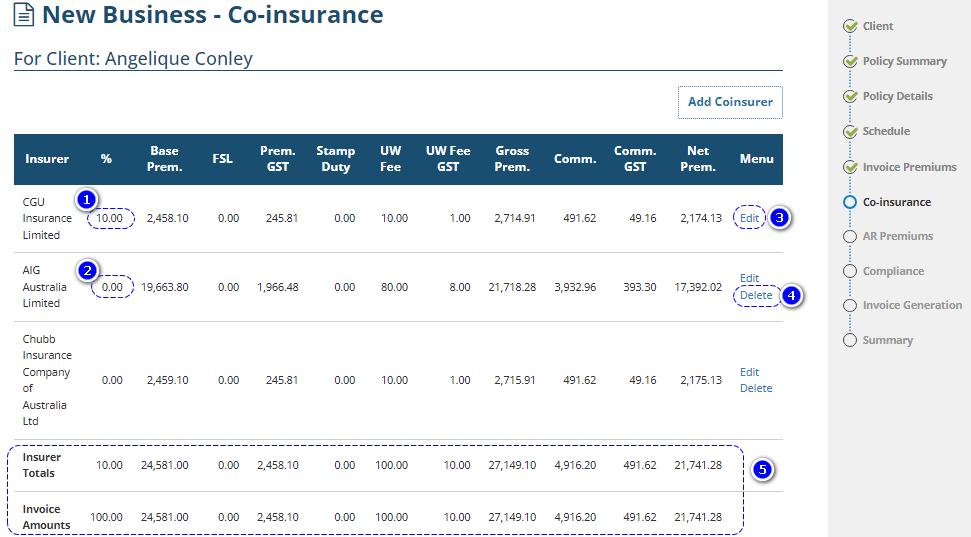
Task: Go to the Summary step
Action: [x=887, y=340]
